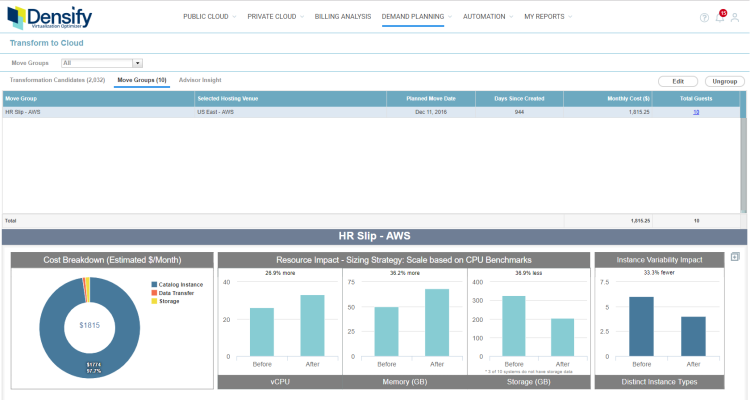Viewport: 750px width, 400px height.
Task: Click the Cost Breakdown panel header
Action: (x=112, y=260)
